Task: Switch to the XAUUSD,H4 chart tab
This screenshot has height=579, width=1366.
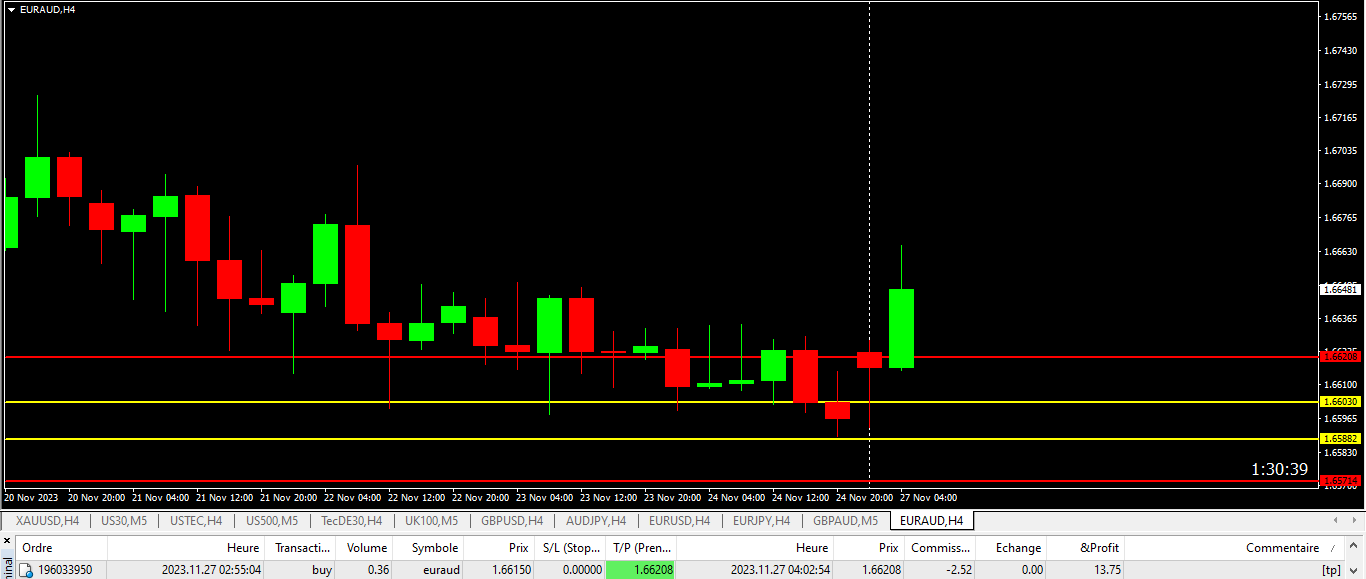Action: [47, 521]
